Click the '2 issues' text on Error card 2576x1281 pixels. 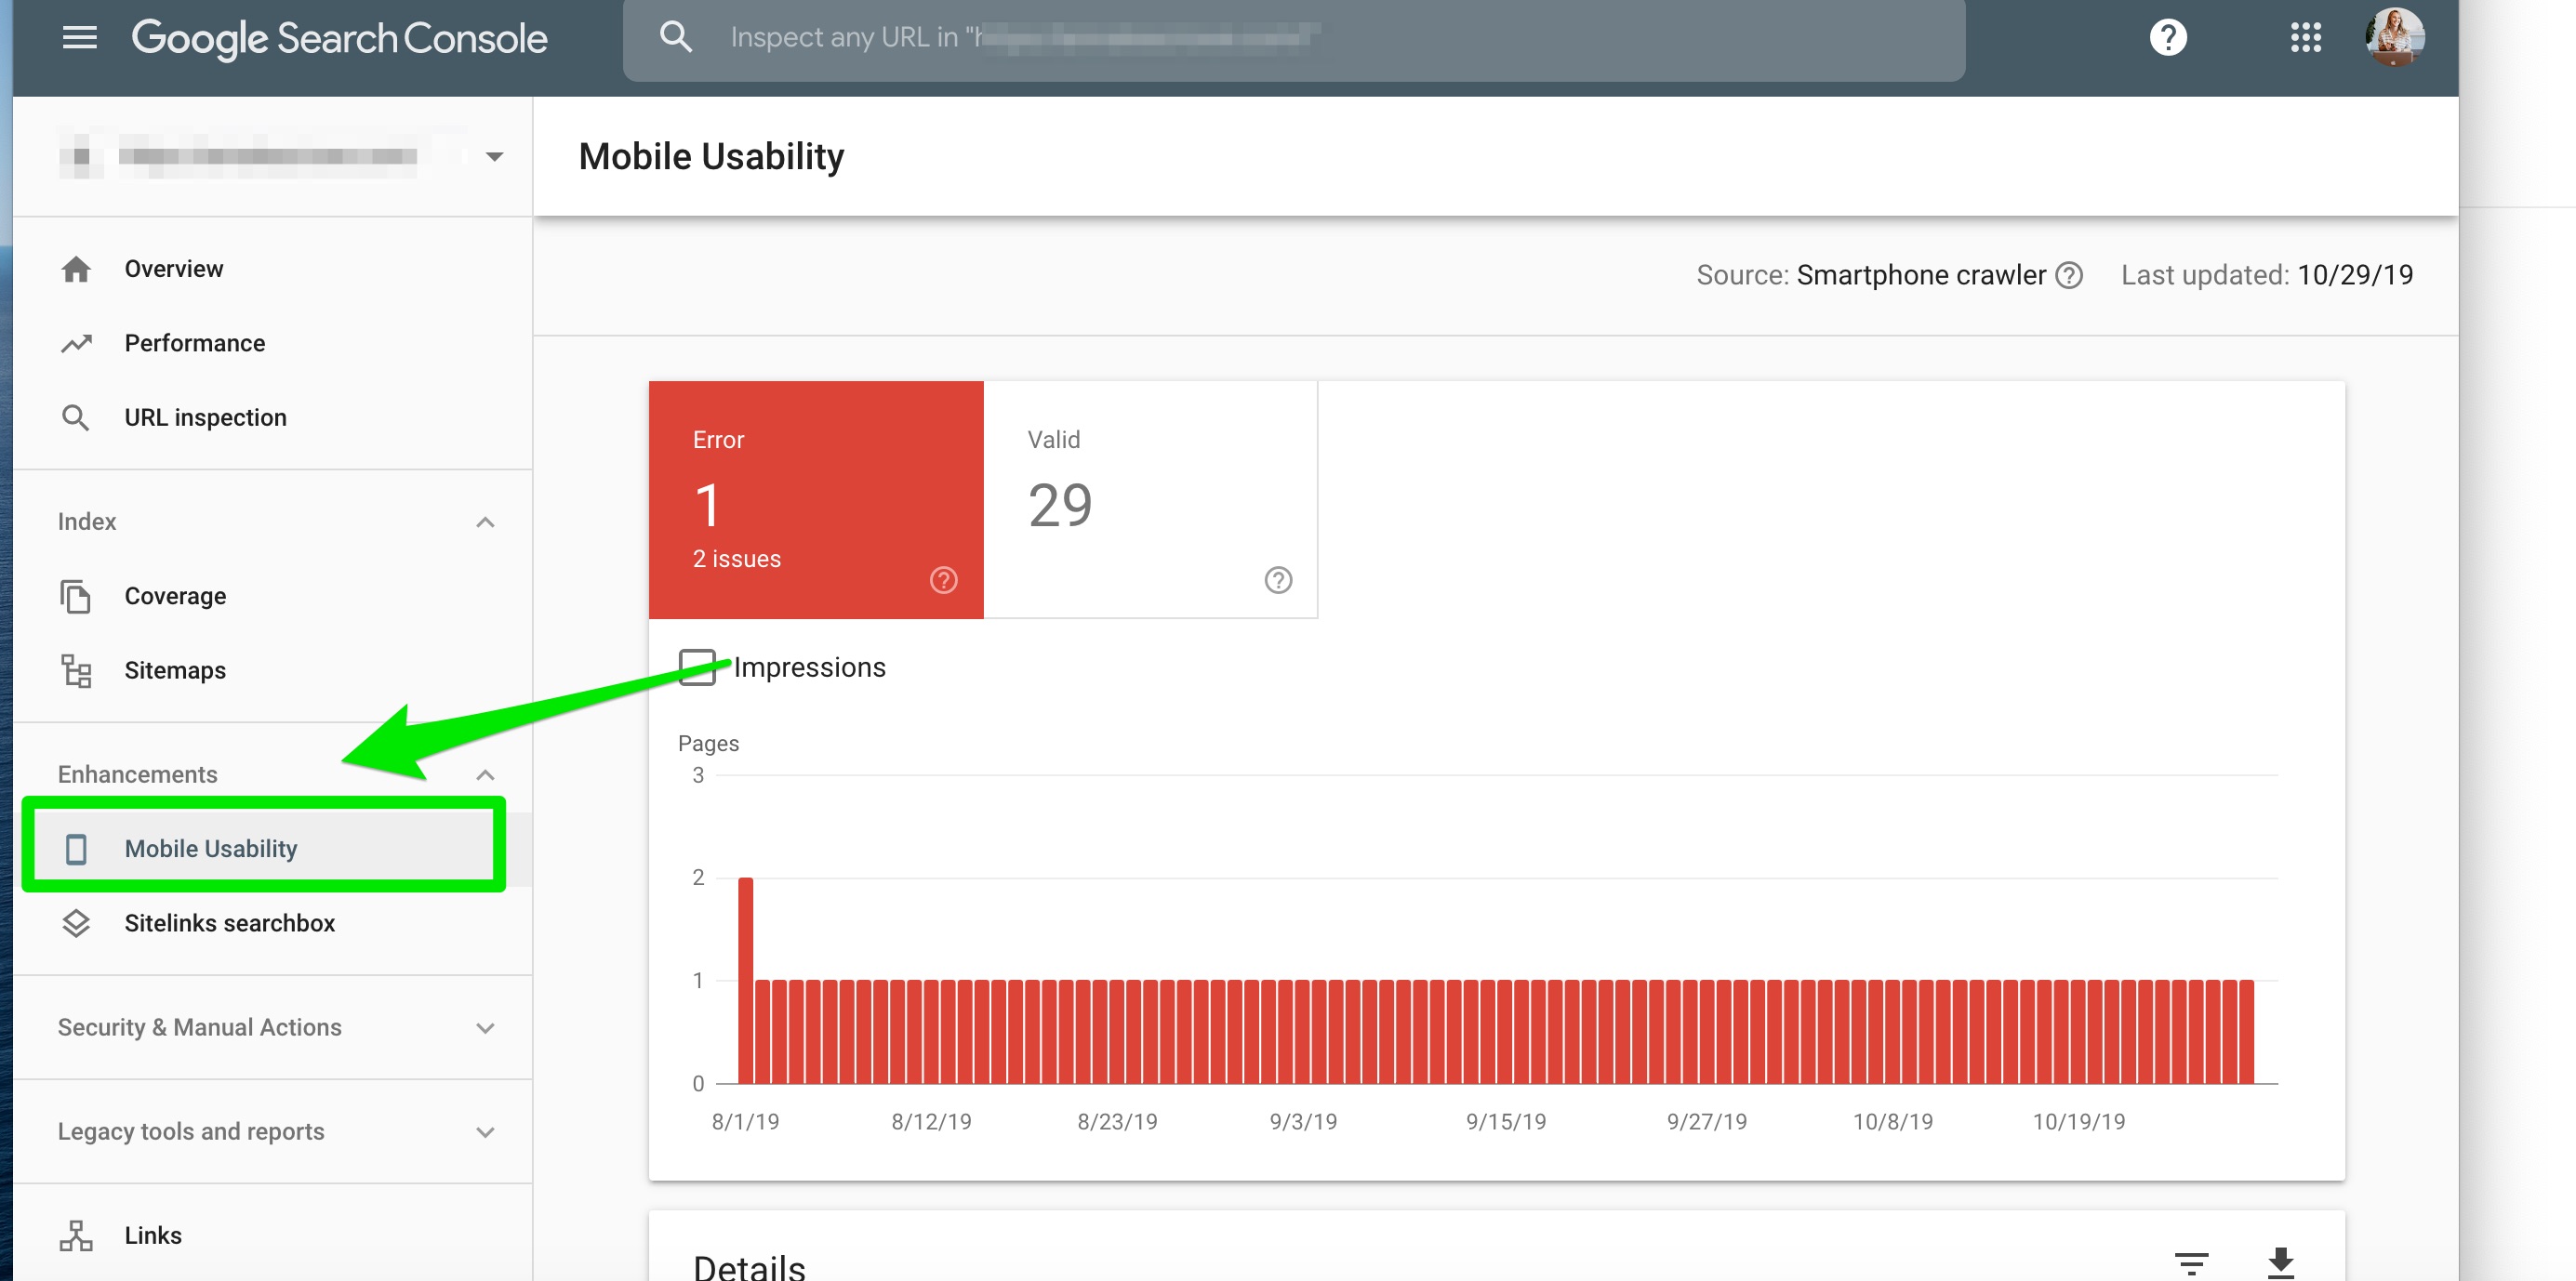pos(737,559)
